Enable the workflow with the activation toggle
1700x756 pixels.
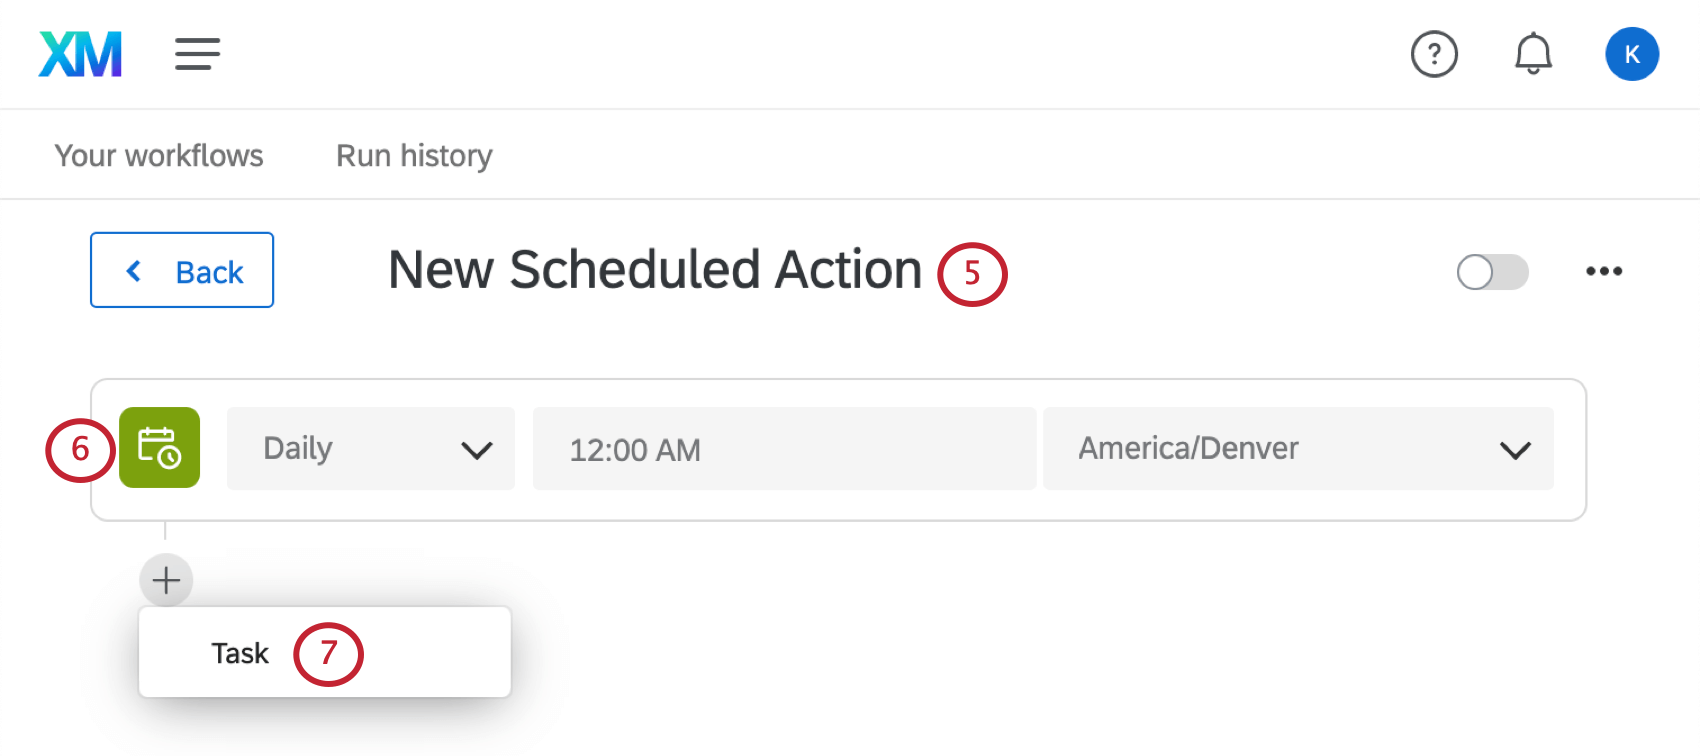coord(1492,271)
